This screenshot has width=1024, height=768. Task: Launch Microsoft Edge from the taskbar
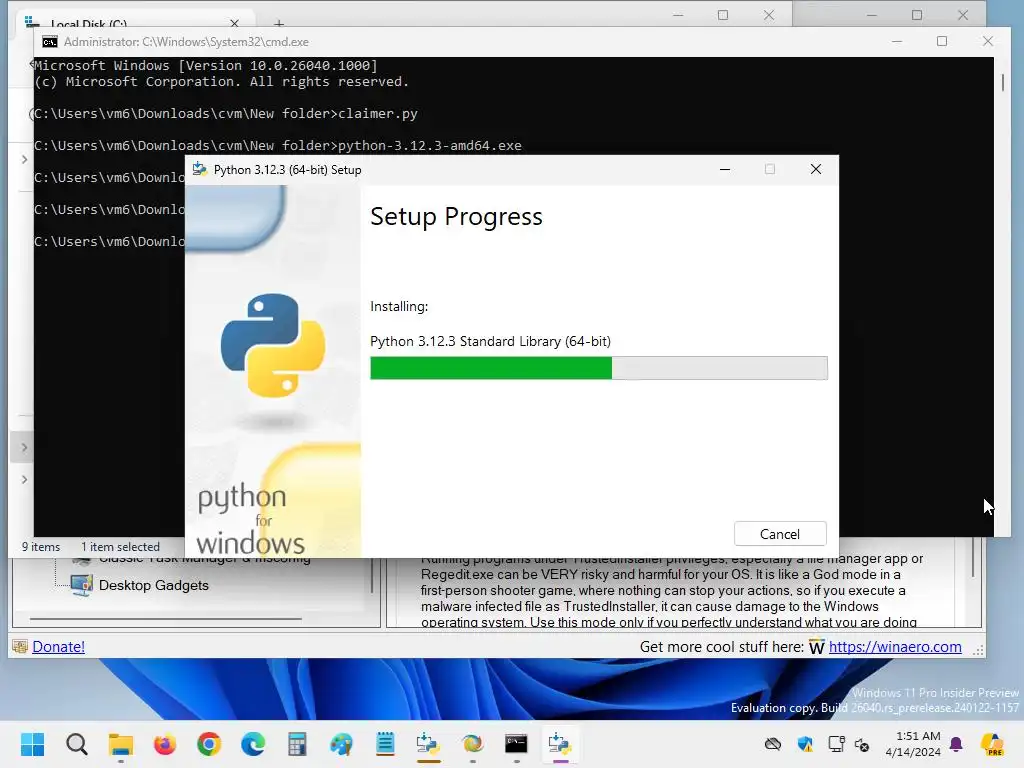coord(253,744)
